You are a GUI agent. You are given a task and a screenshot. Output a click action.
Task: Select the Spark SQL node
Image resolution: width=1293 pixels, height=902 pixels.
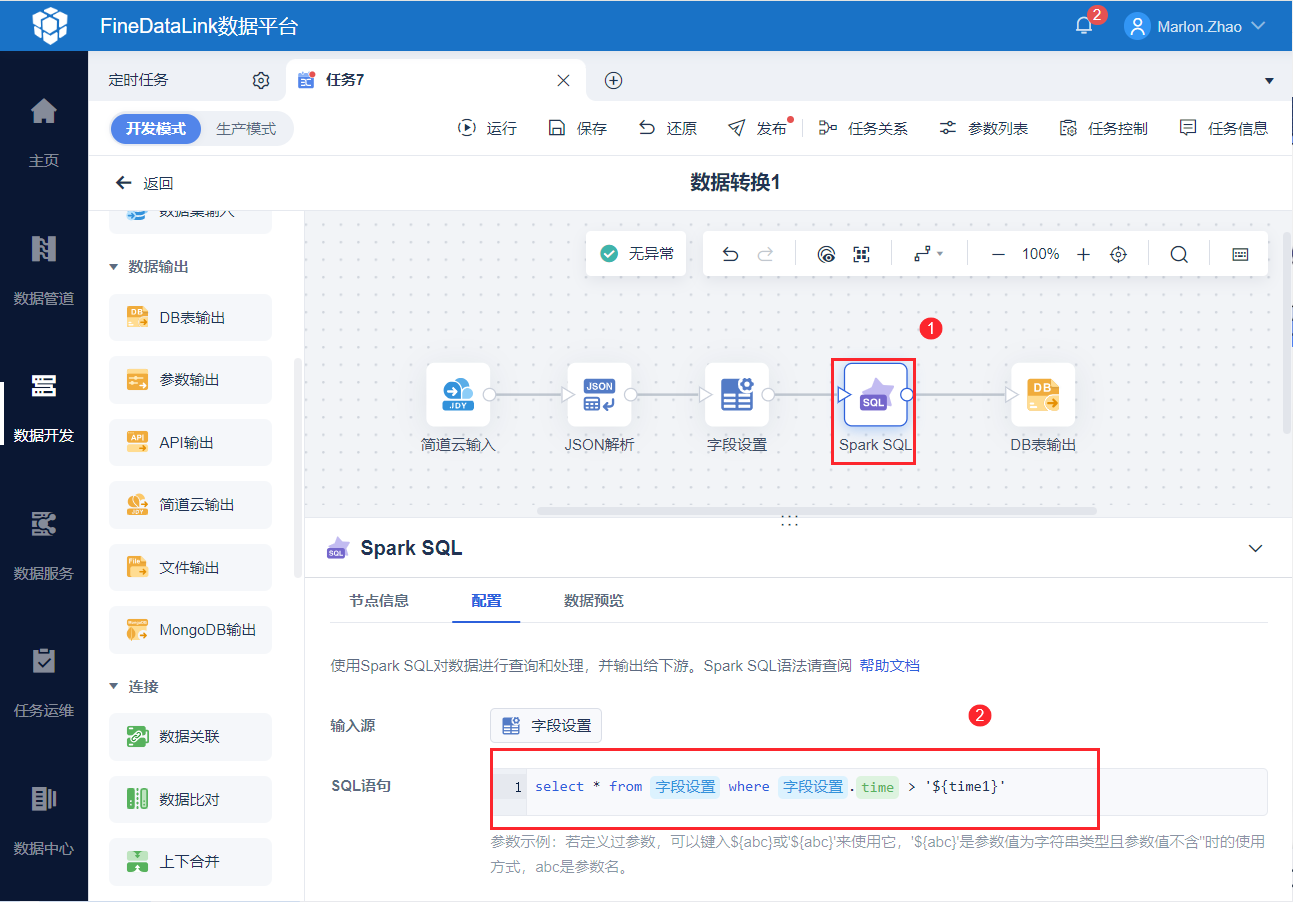click(875, 395)
